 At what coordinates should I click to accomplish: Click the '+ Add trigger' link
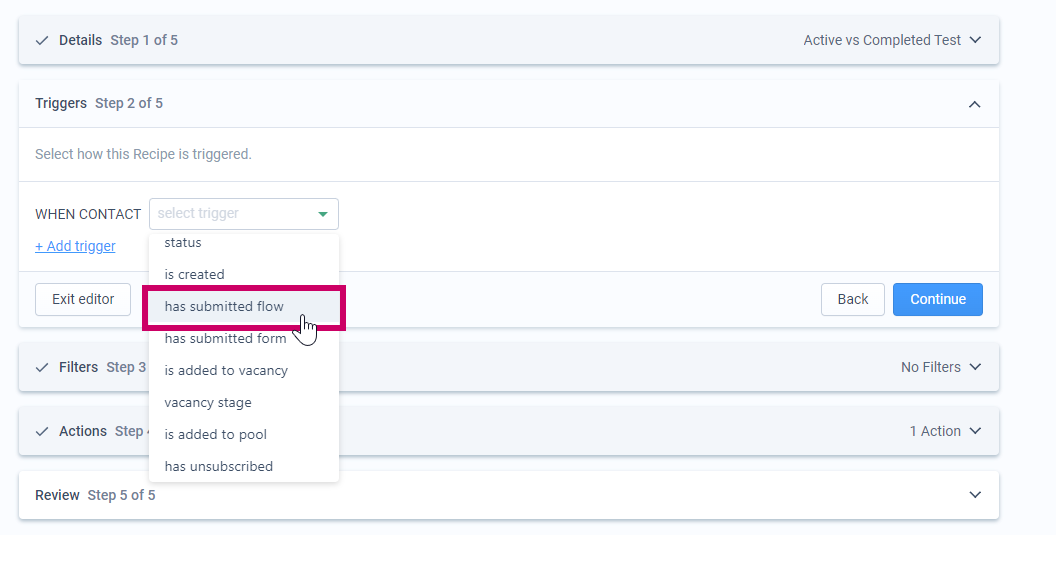pos(75,246)
